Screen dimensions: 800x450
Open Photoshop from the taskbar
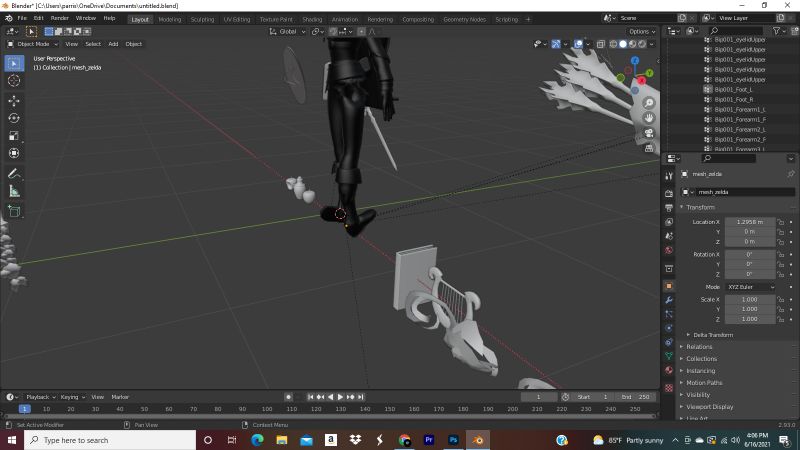pos(453,440)
